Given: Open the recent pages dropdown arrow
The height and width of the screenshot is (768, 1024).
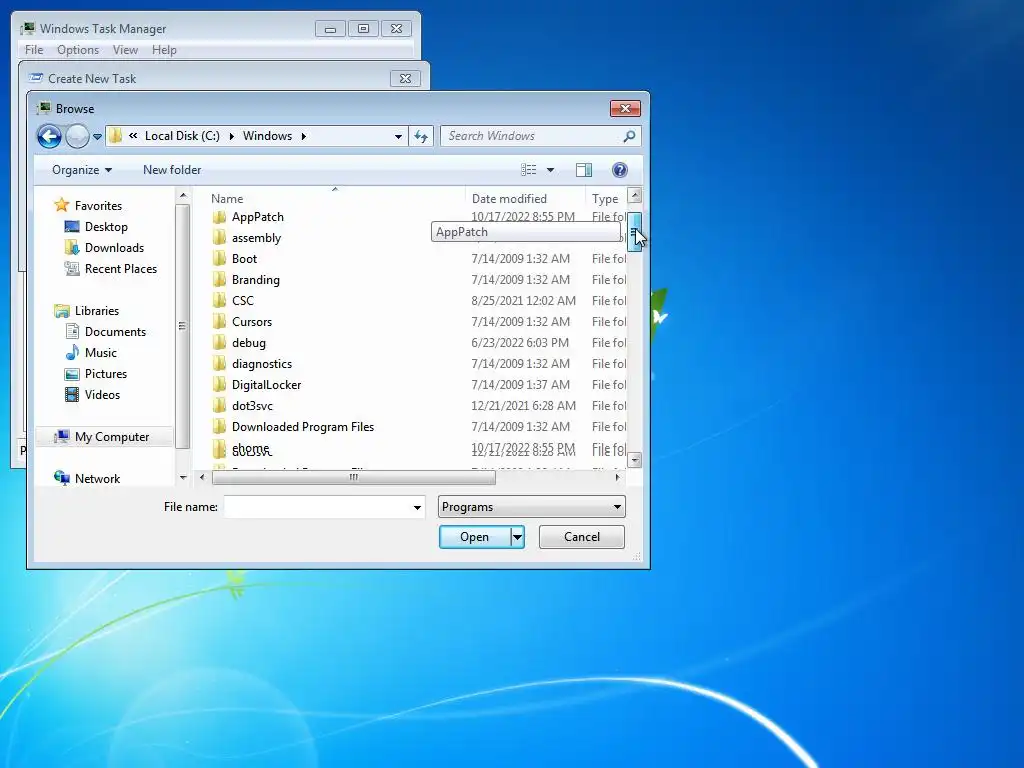Looking at the screenshot, I should [x=97, y=136].
